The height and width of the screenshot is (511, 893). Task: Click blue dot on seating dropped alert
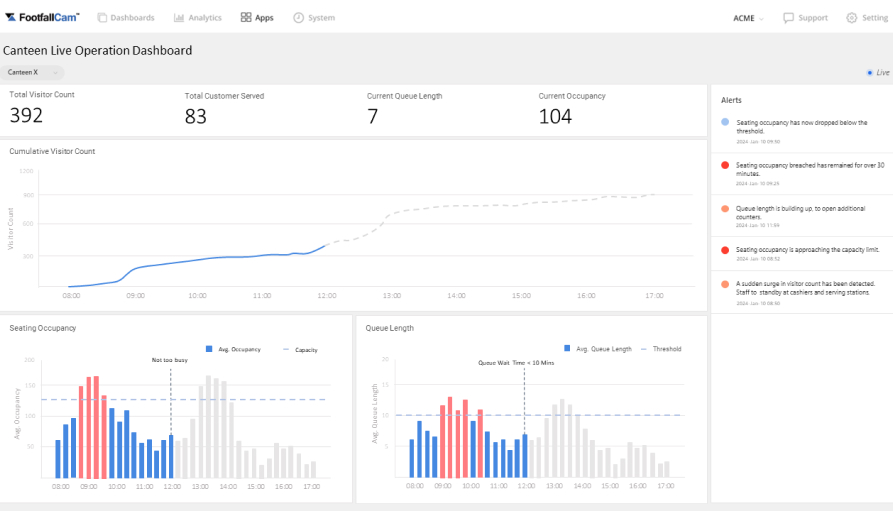point(725,122)
